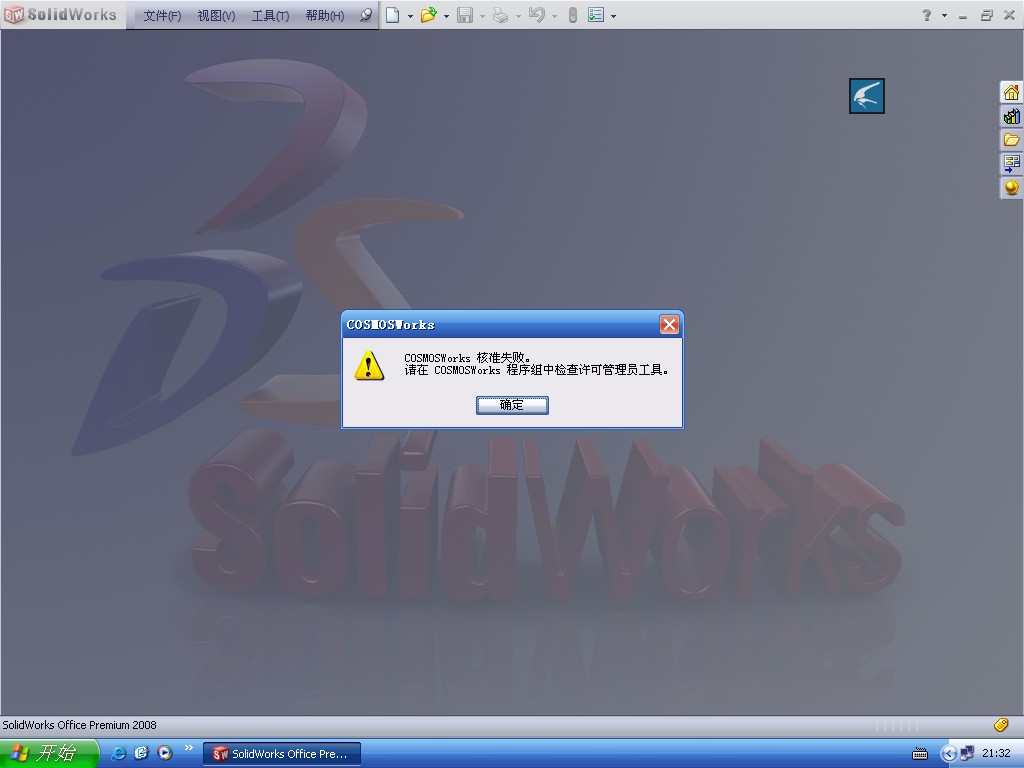
Task: Click the keyboard icon in system tray
Action: click(920, 754)
